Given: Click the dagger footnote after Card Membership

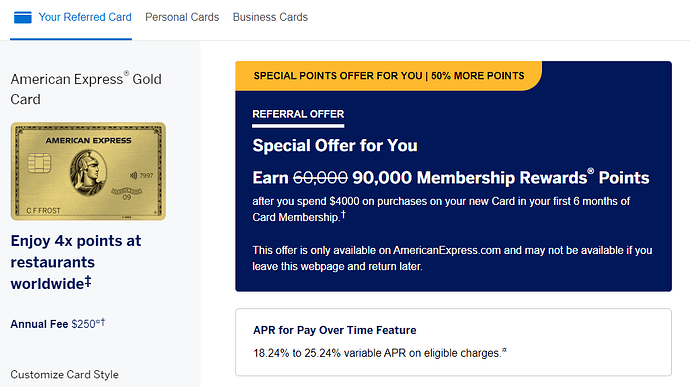Looking at the screenshot, I should point(343,214).
